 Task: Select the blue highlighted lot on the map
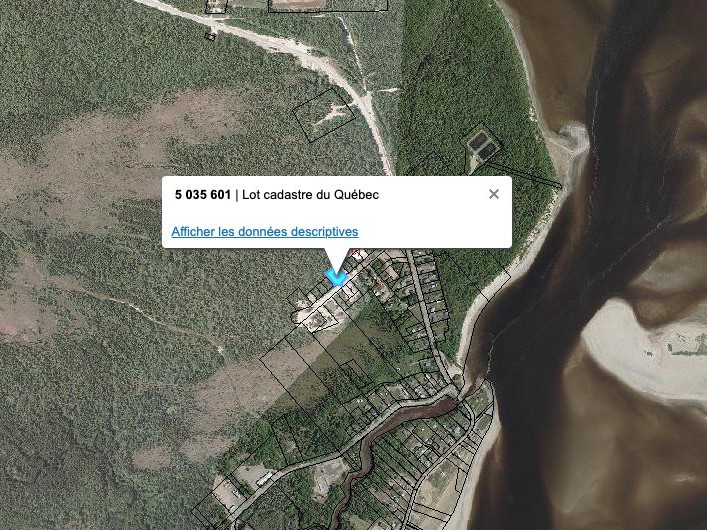pos(336,277)
